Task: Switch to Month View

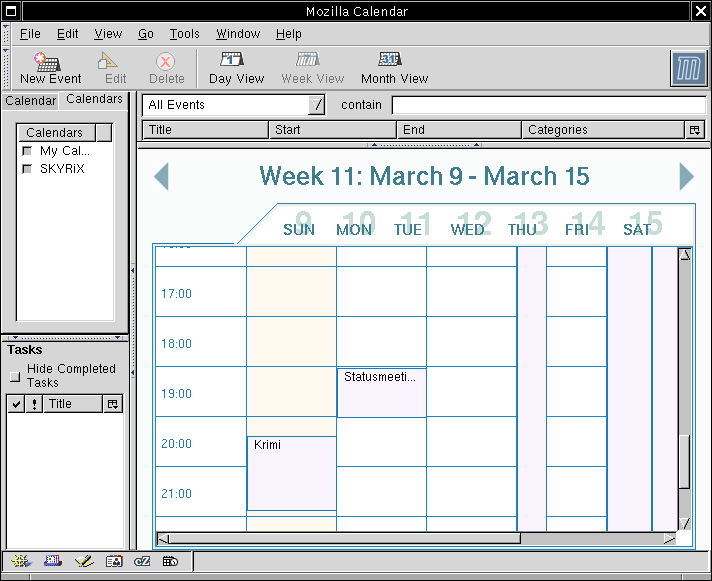Action: (x=394, y=68)
